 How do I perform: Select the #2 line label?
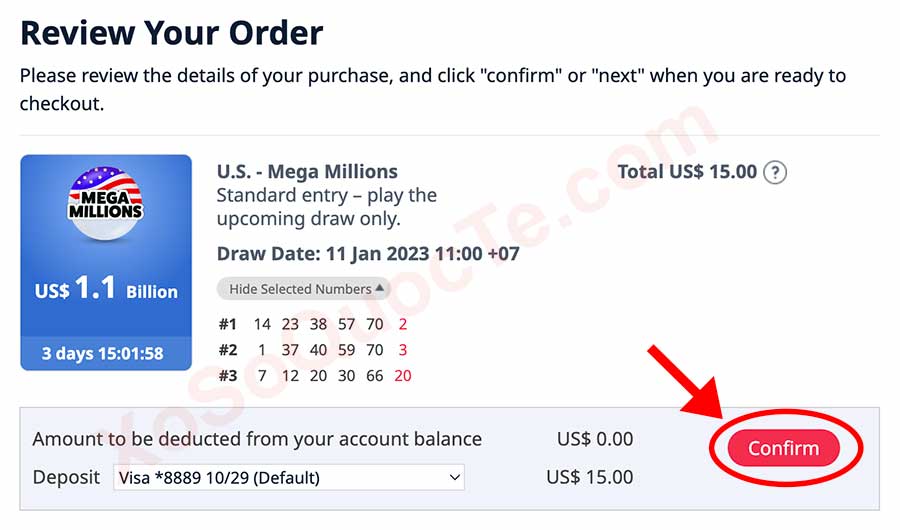228,350
